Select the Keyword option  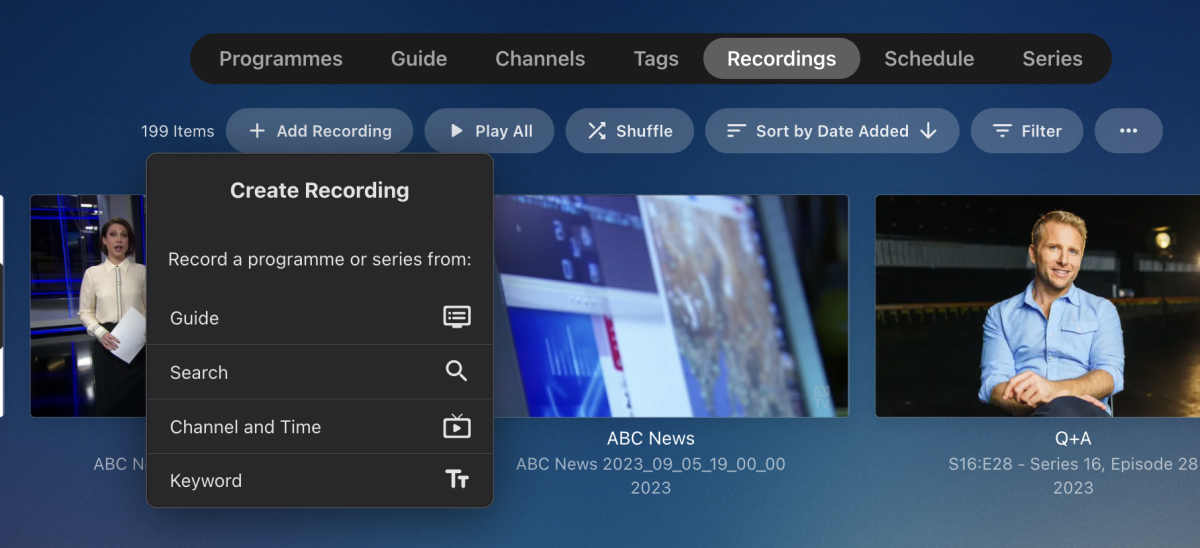coord(320,481)
